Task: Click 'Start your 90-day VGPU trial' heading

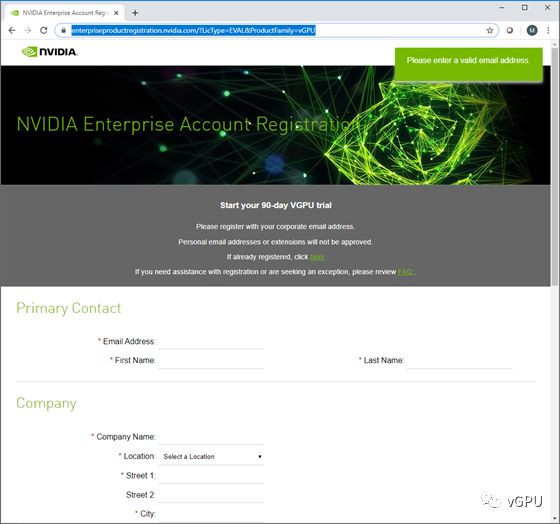Action: click(x=276, y=205)
